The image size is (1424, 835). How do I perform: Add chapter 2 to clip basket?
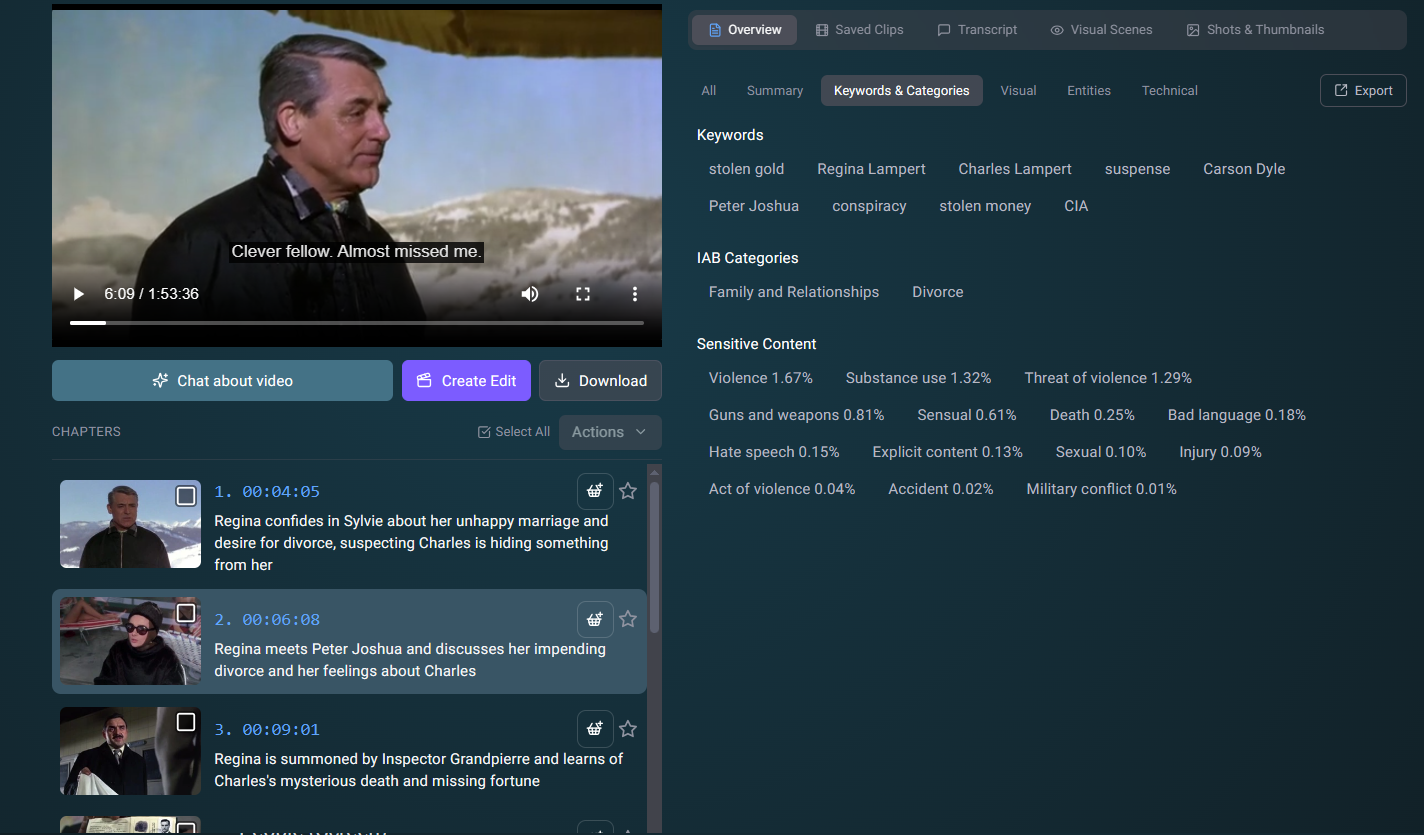(x=595, y=619)
